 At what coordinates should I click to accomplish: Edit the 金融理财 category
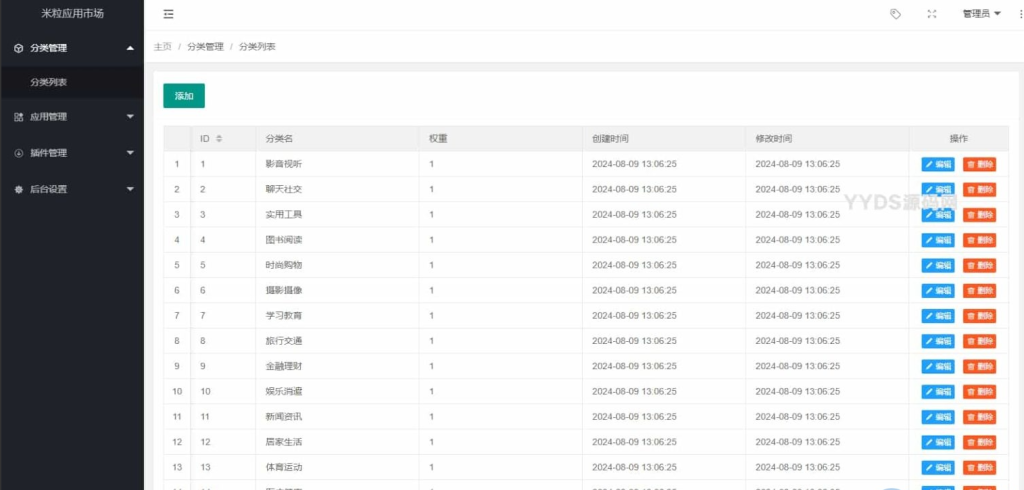coord(938,367)
